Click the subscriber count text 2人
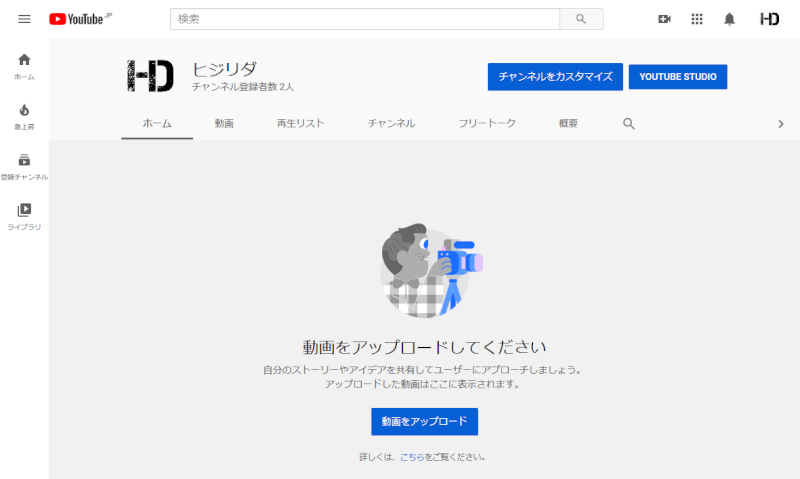800x479 pixels. pos(286,87)
